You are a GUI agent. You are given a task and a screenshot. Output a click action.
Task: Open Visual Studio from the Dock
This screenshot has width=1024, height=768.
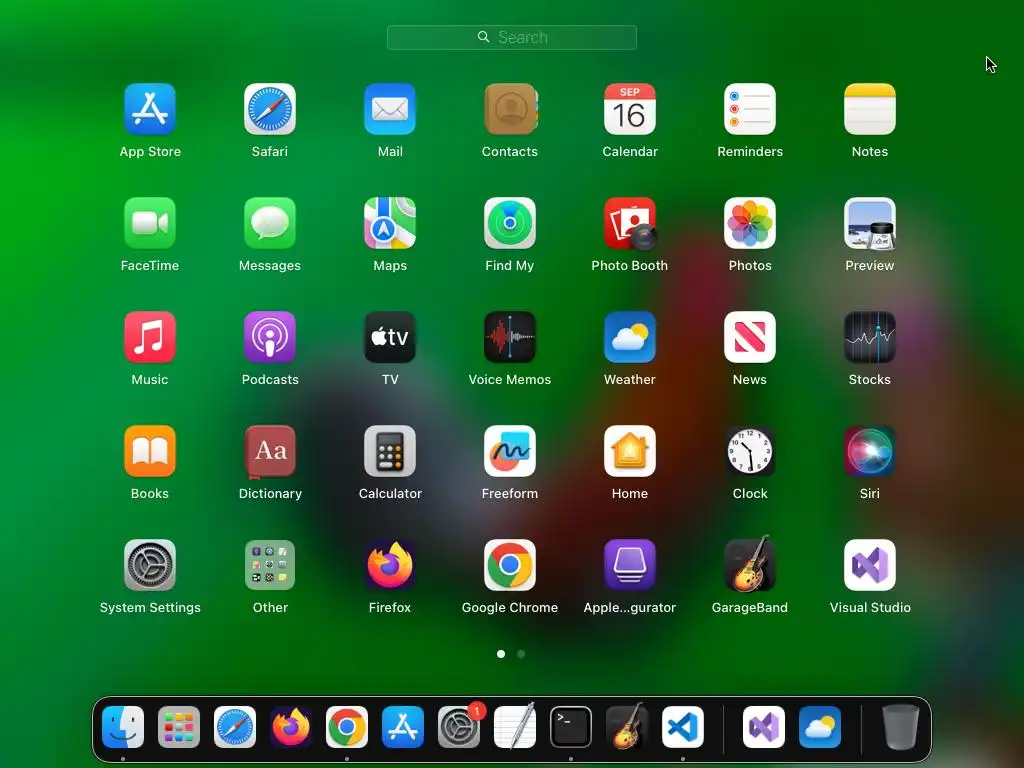coord(764,727)
